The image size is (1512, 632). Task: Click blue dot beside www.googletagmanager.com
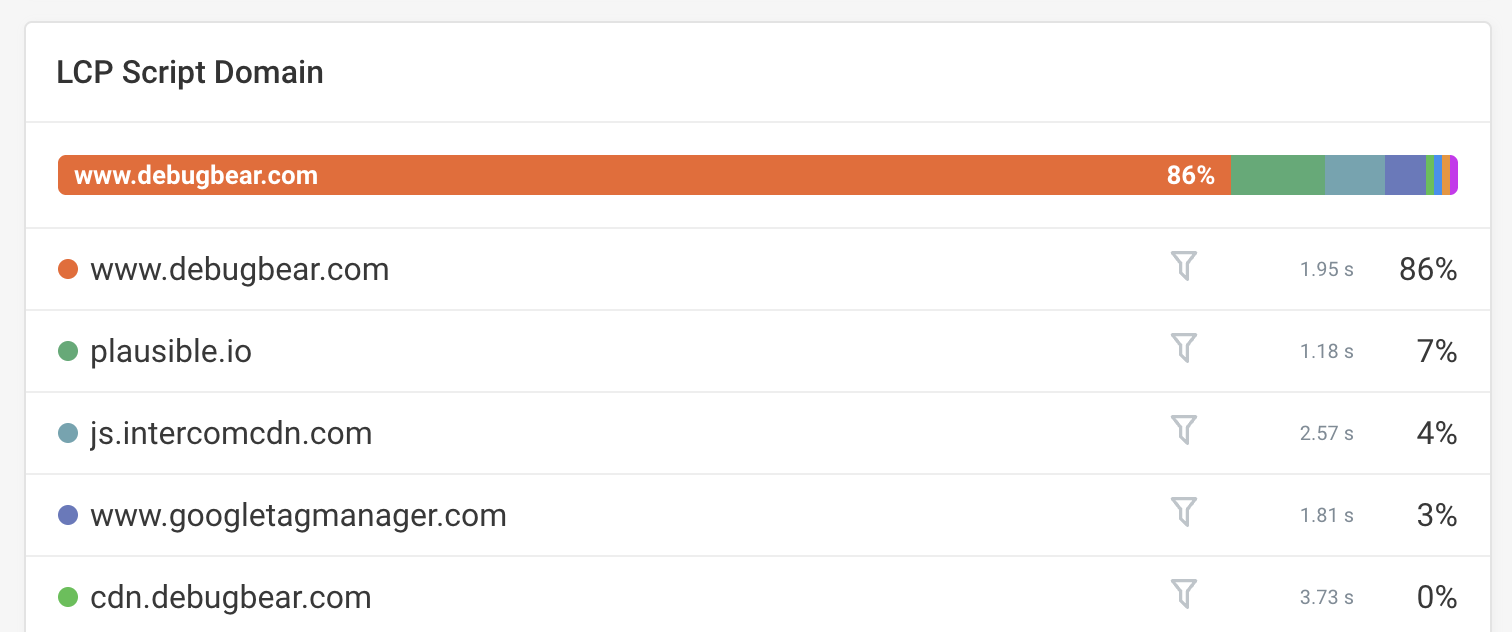68,515
